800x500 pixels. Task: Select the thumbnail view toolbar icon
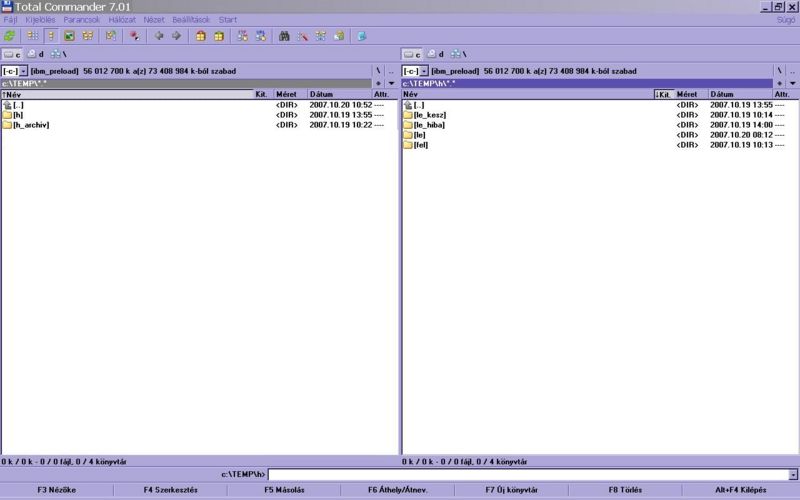point(70,36)
